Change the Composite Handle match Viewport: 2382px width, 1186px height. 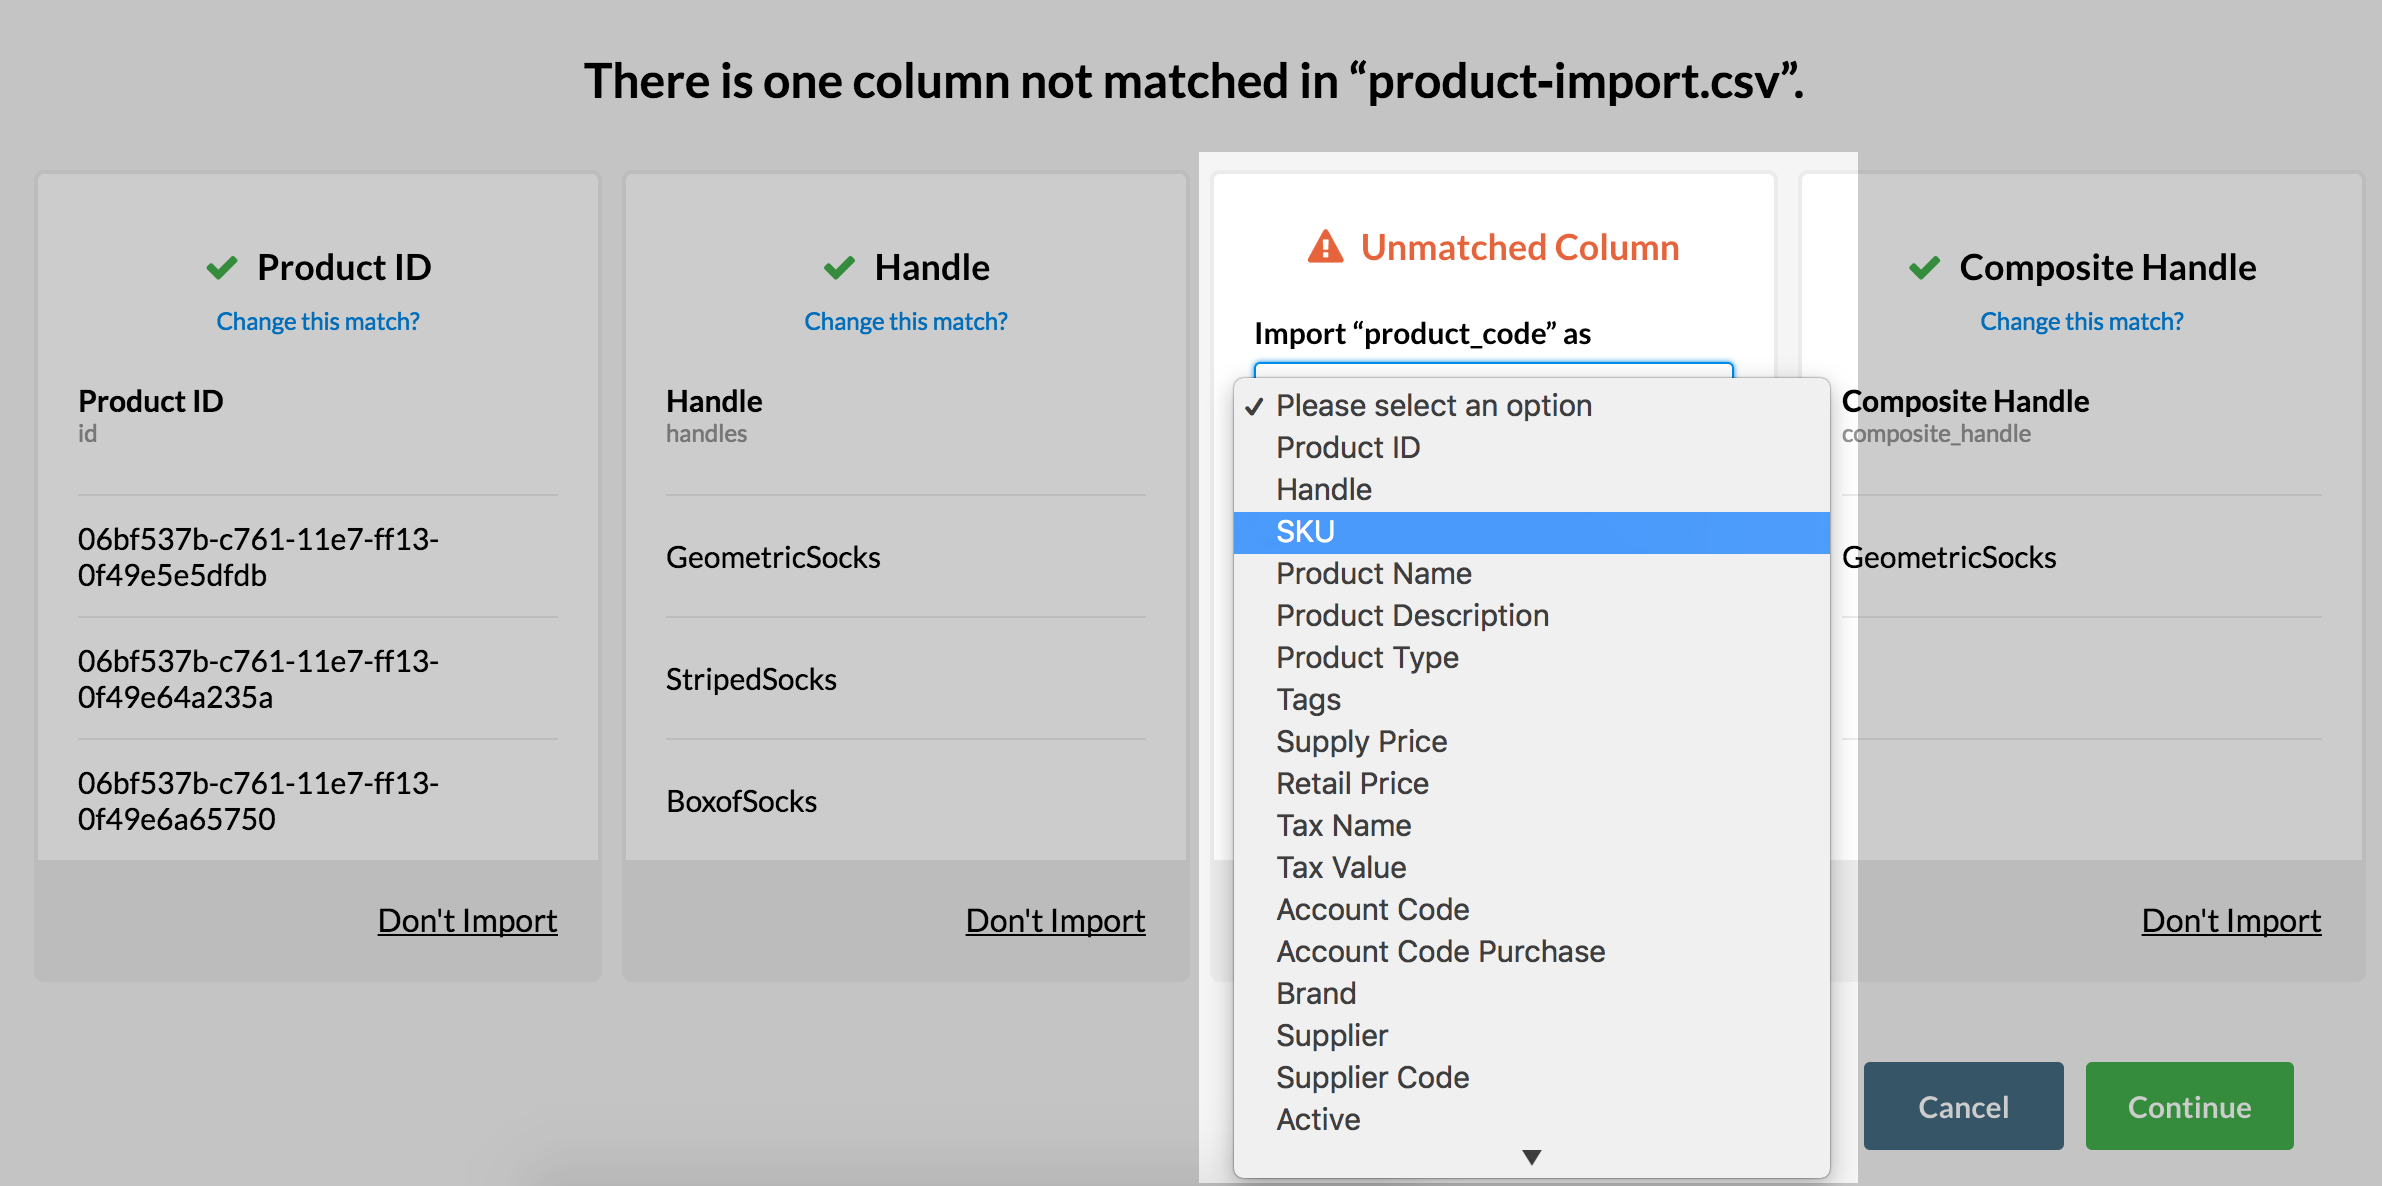click(x=2081, y=322)
